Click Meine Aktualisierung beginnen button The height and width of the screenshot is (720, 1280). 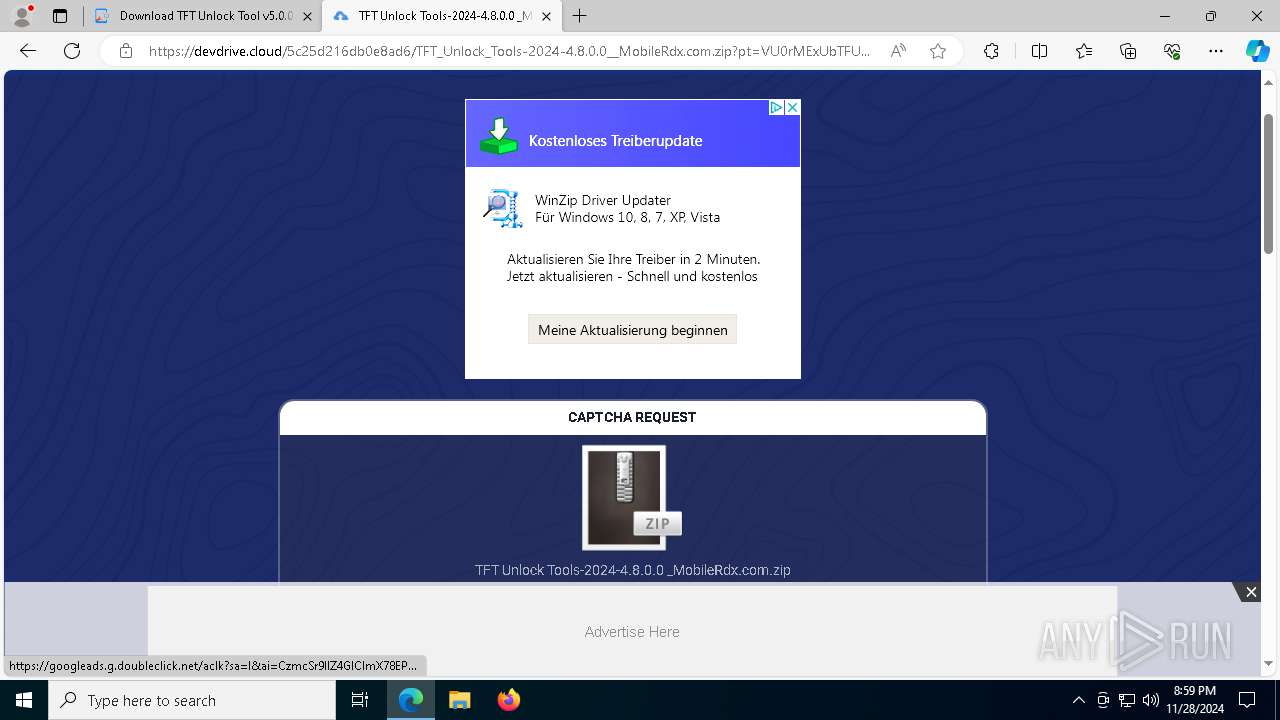click(632, 330)
